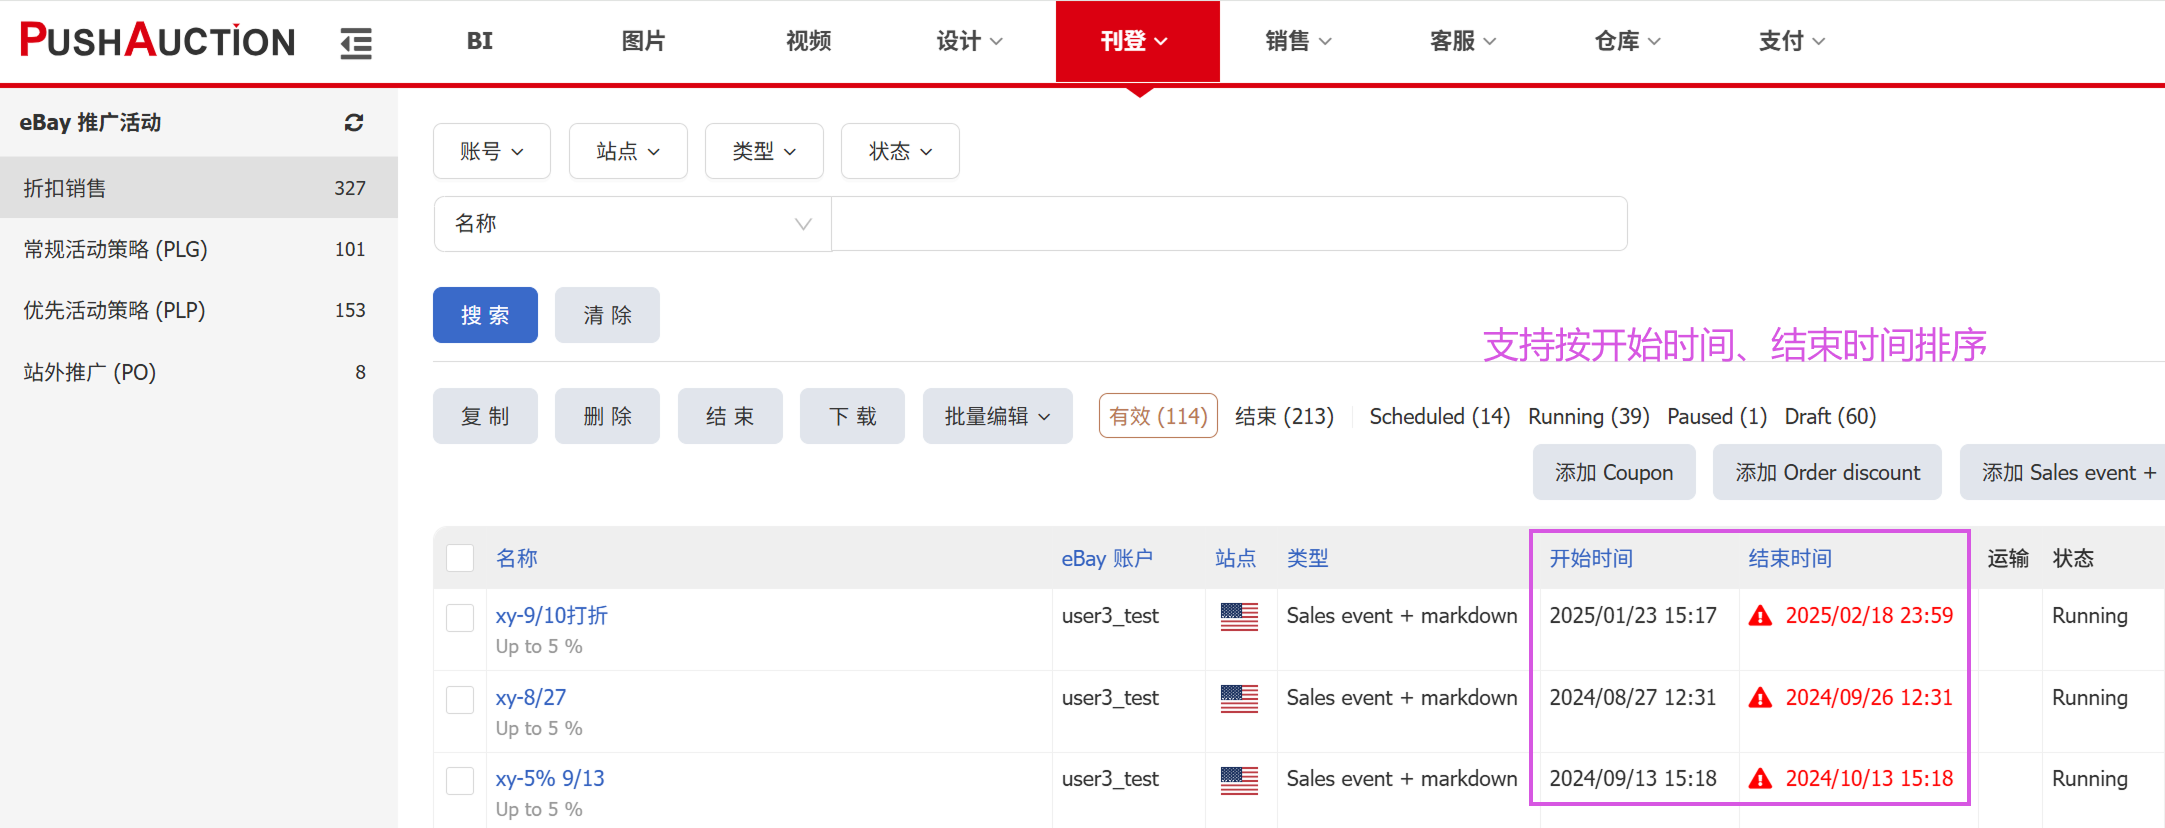Click the US flag in the xy-9/10打折 row
2165x828 pixels.
(x=1239, y=617)
